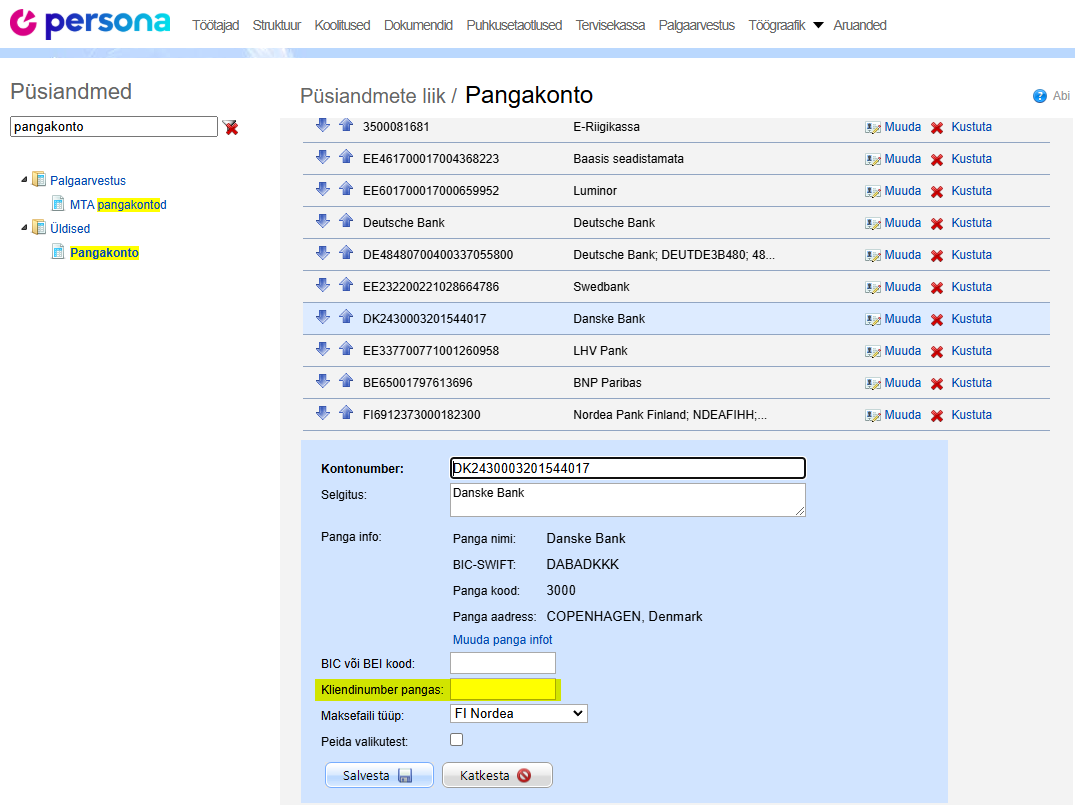This screenshot has height=805, width=1075.
Task: Click Katkesta cancel button
Action: [x=497, y=776]
